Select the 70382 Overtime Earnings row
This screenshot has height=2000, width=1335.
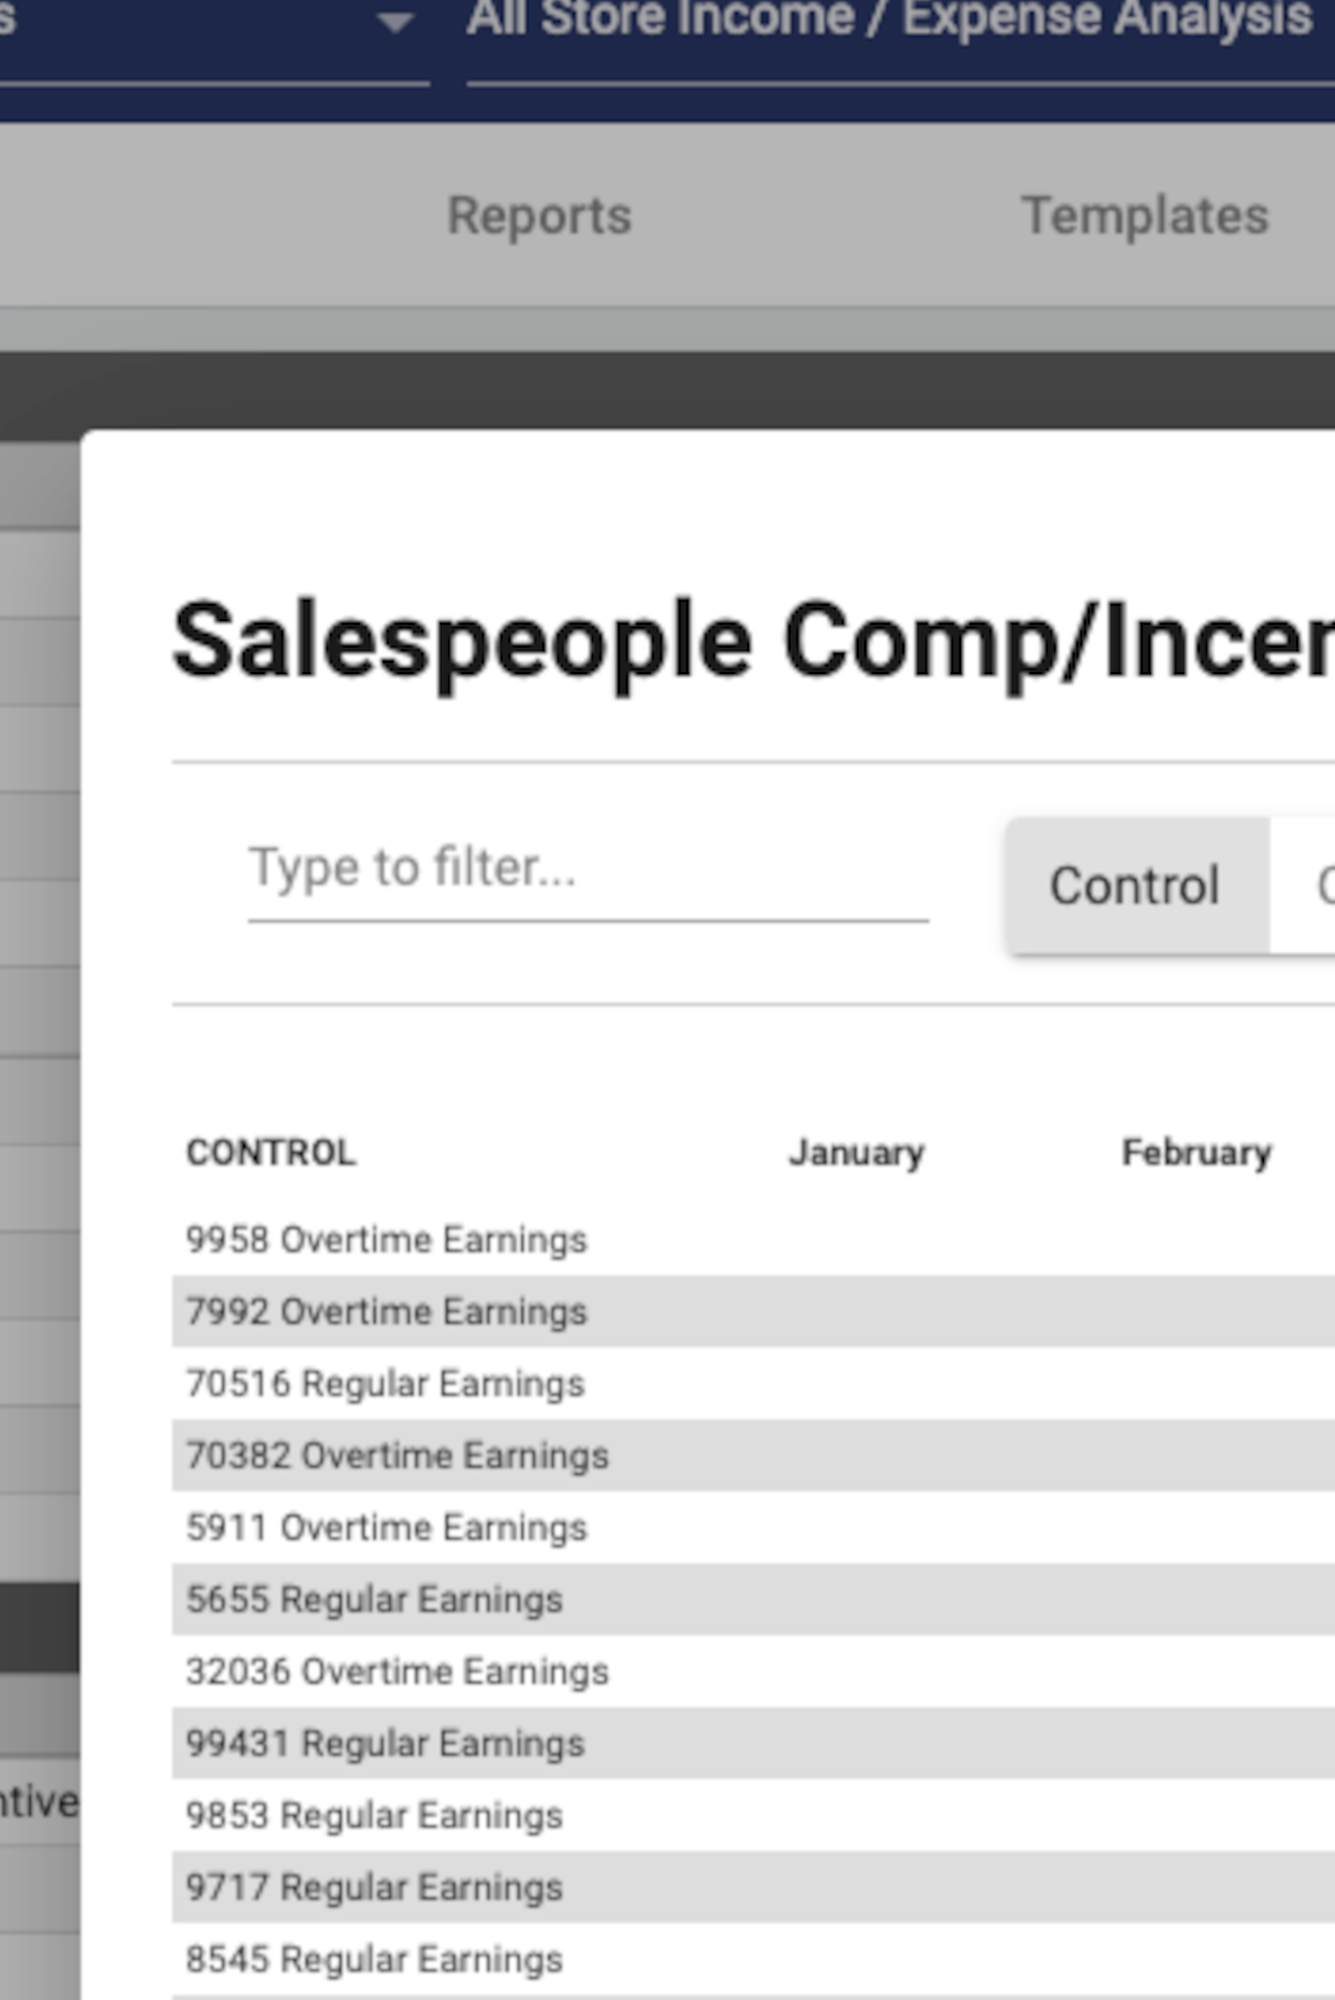point(397,1456)
